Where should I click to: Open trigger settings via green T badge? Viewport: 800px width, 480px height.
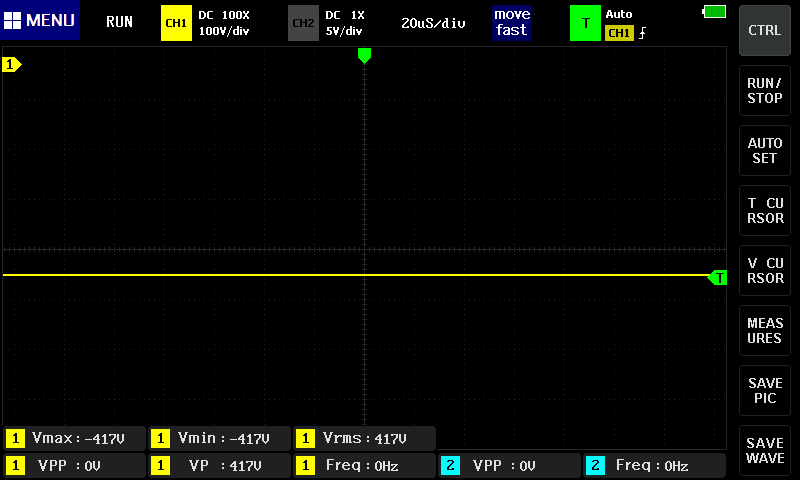(x=585, y=22)
